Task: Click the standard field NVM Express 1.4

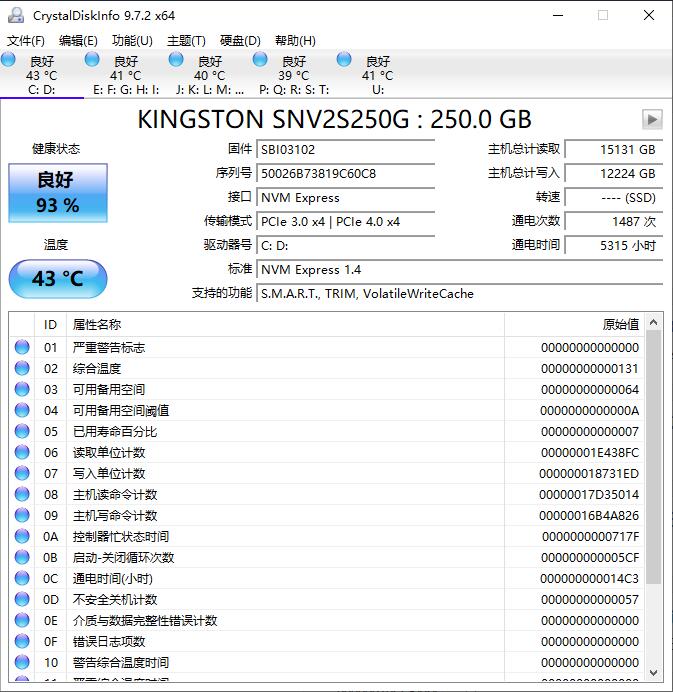Action: click(x=459, y=269)
